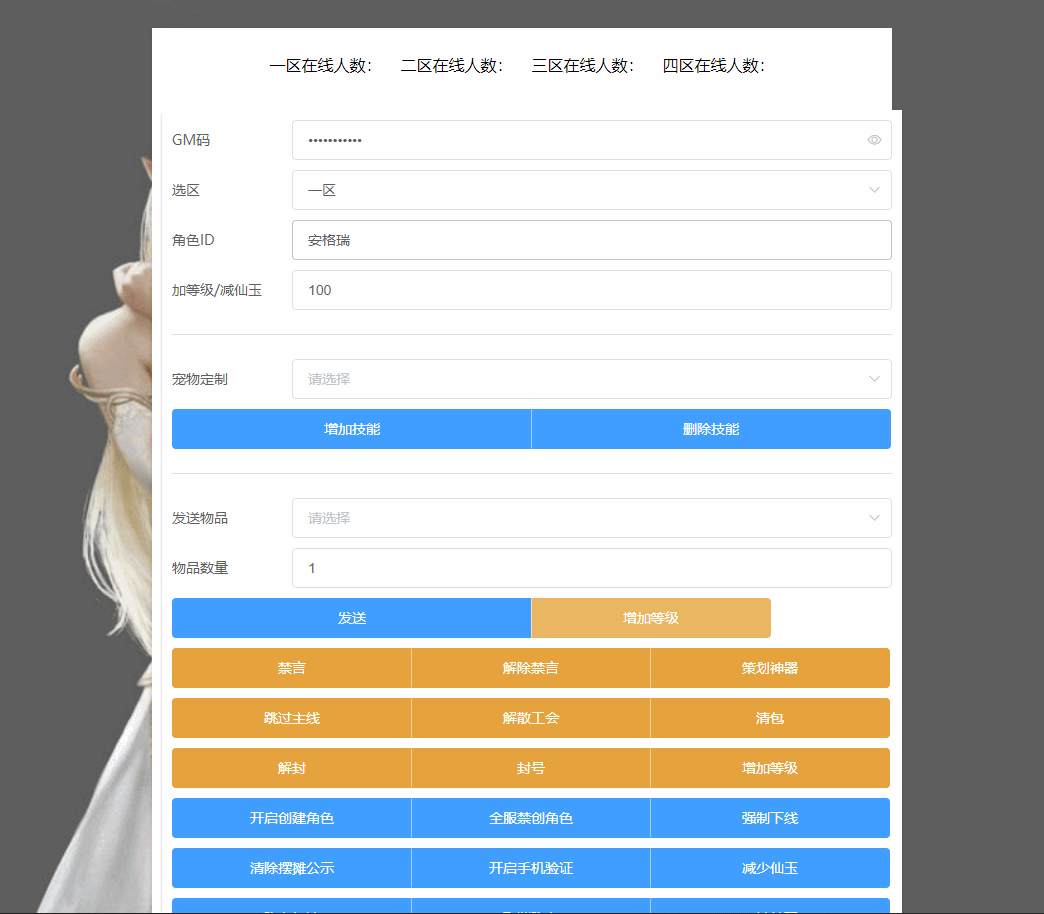Click the 解封 unban button
This screenshot has height=914, width=1044.
tap(291, 768)
